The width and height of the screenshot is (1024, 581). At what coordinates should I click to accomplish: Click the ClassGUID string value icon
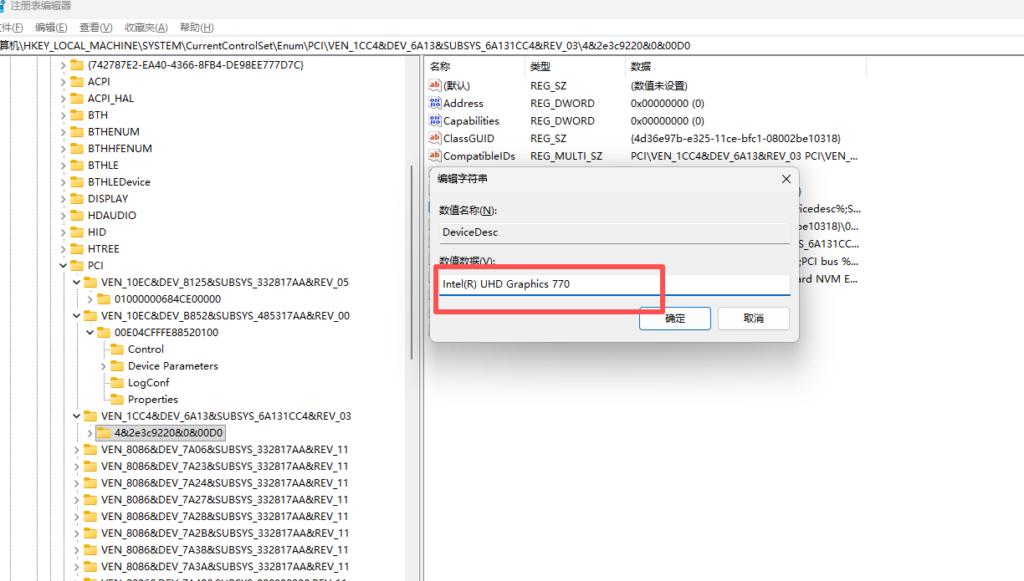tap(435, 138)
